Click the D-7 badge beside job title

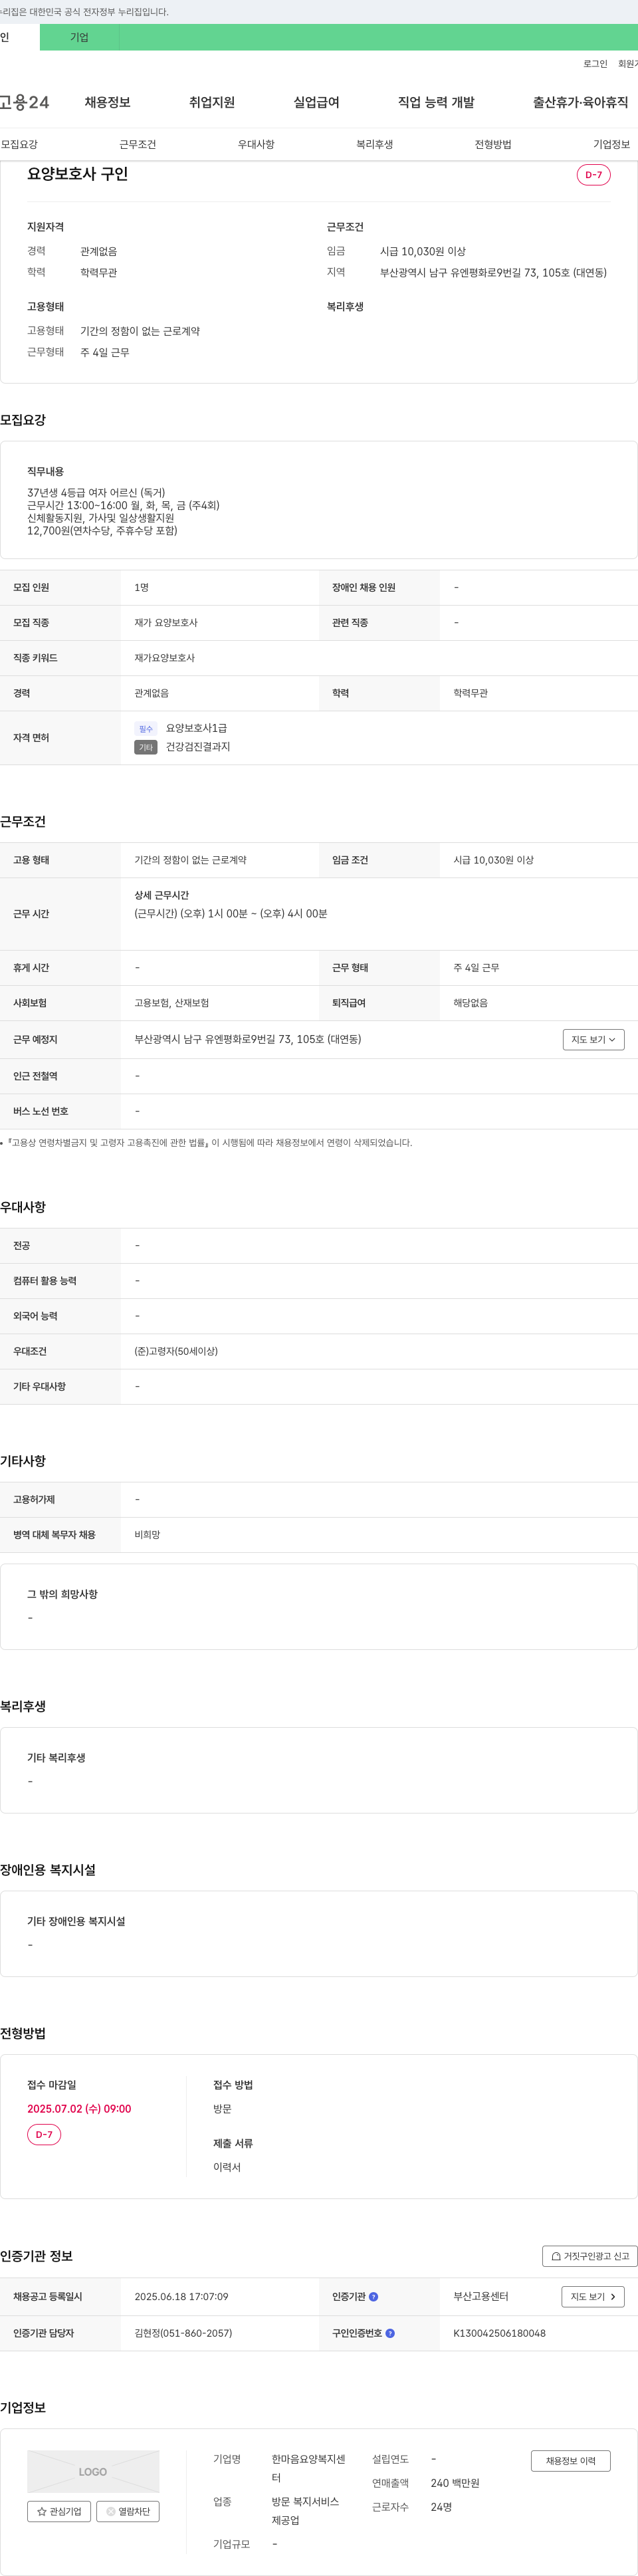[x=594, y=175]
